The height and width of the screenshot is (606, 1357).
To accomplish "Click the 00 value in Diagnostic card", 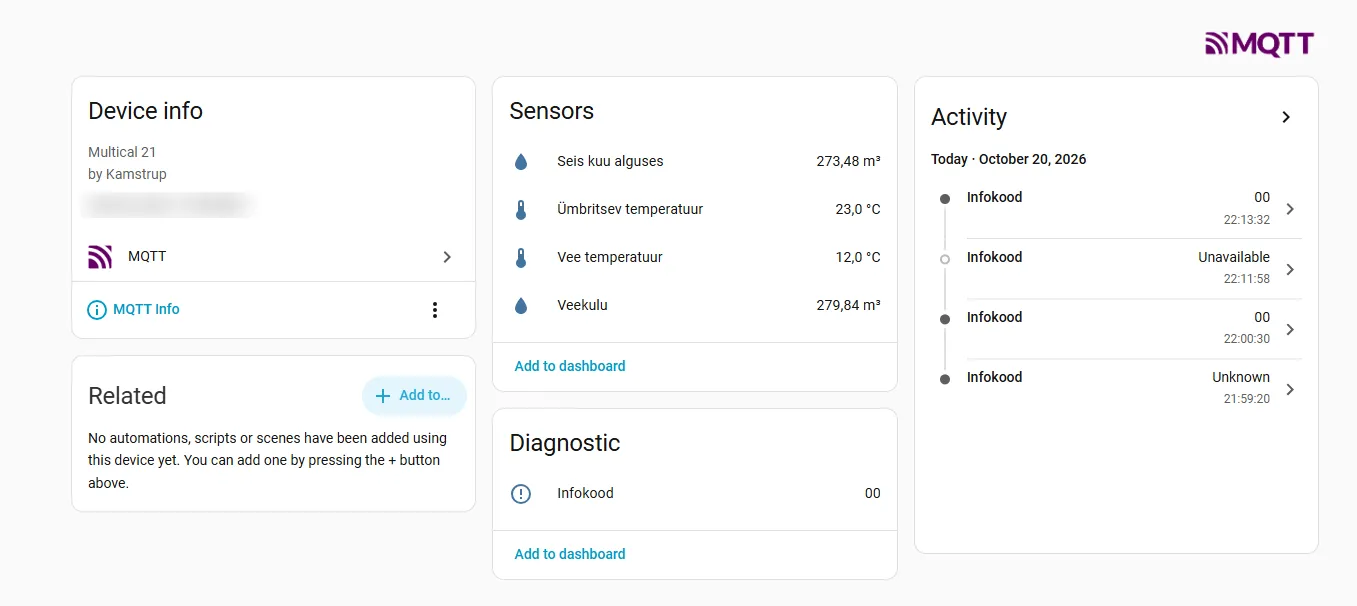I will click(873, 494).
